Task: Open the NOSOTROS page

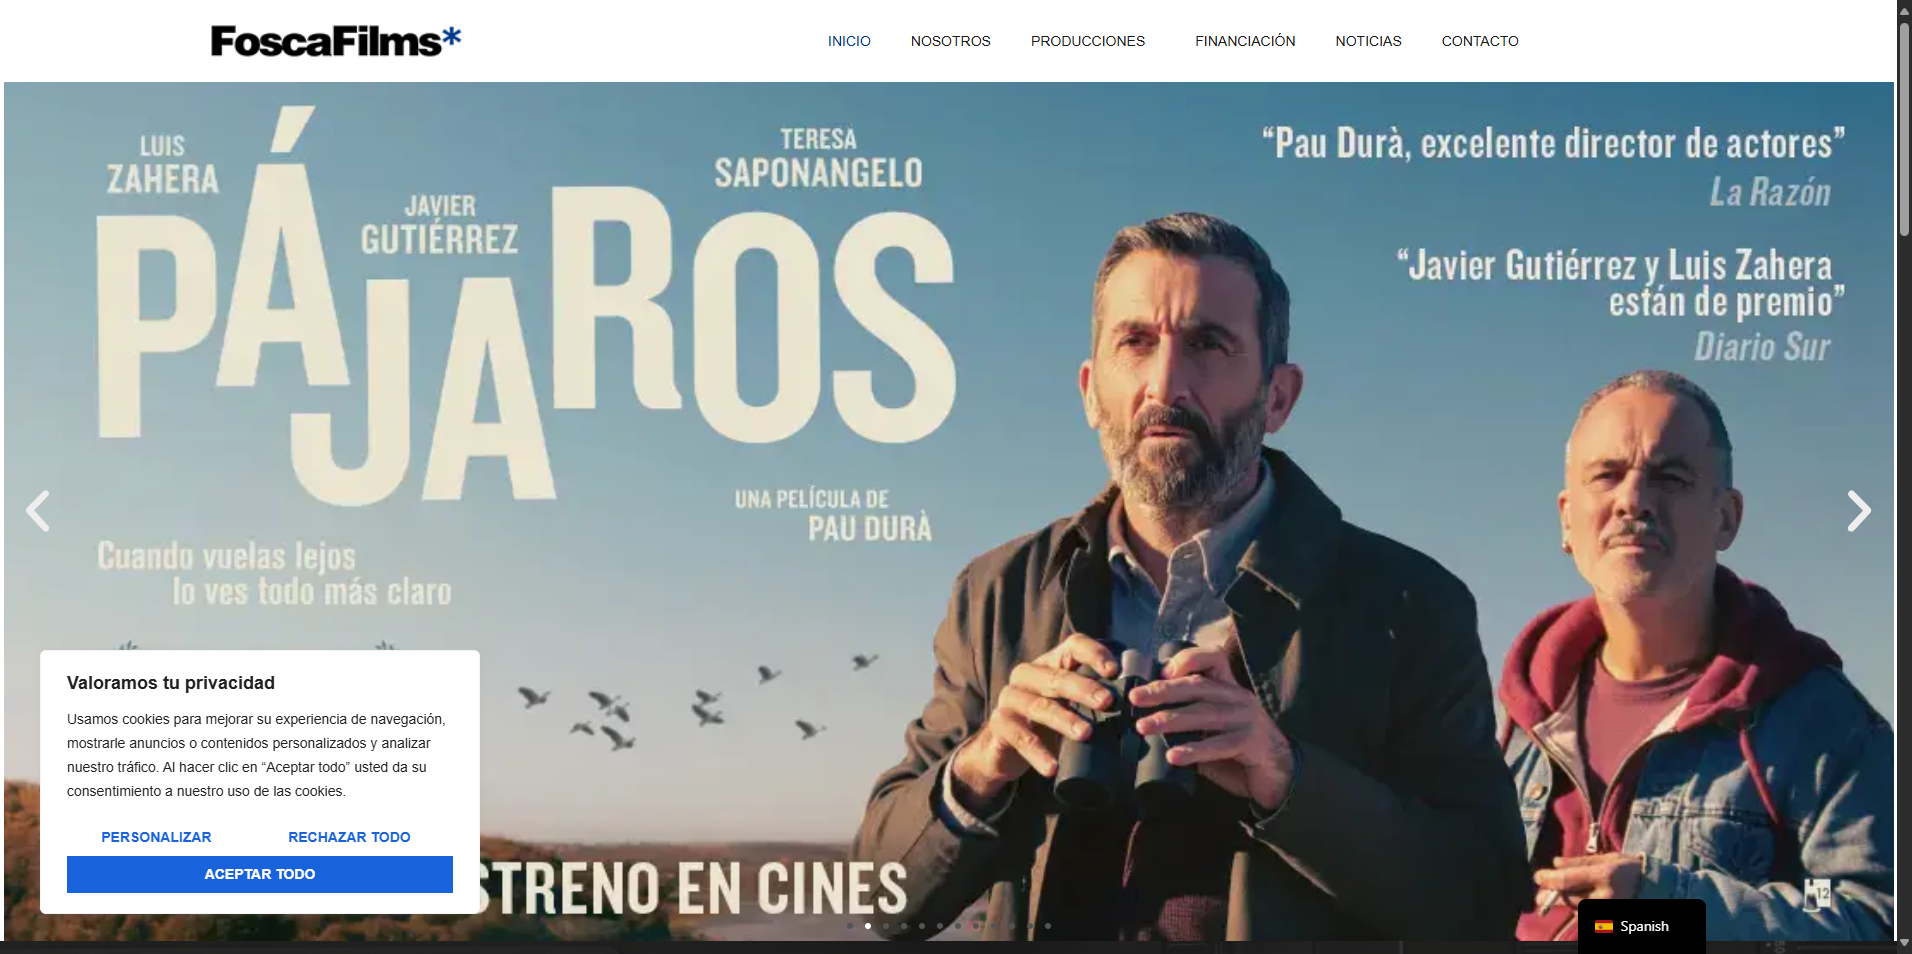Action: 950,41
